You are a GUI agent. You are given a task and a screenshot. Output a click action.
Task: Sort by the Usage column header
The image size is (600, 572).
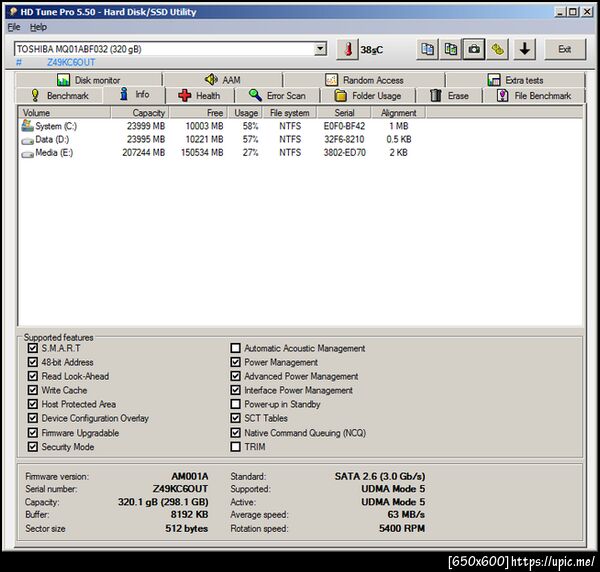(245, 112)
